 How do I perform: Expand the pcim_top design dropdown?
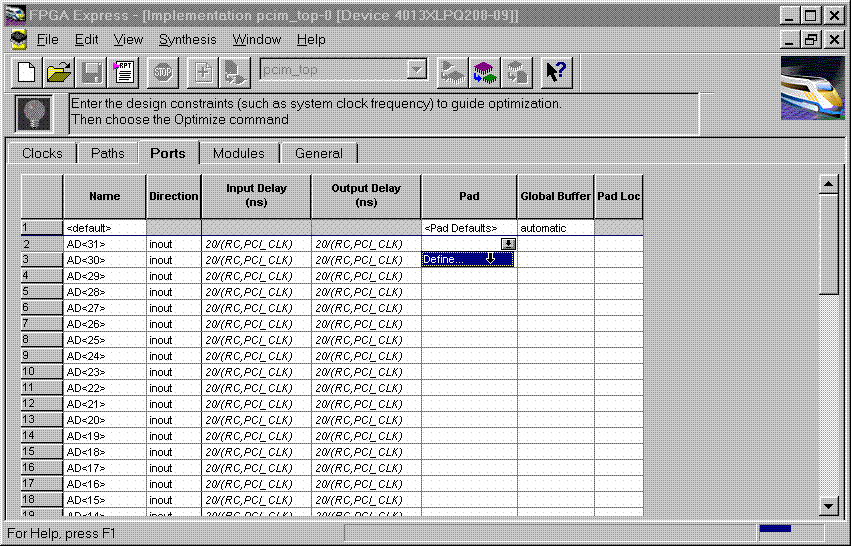(x=417, y=70)
